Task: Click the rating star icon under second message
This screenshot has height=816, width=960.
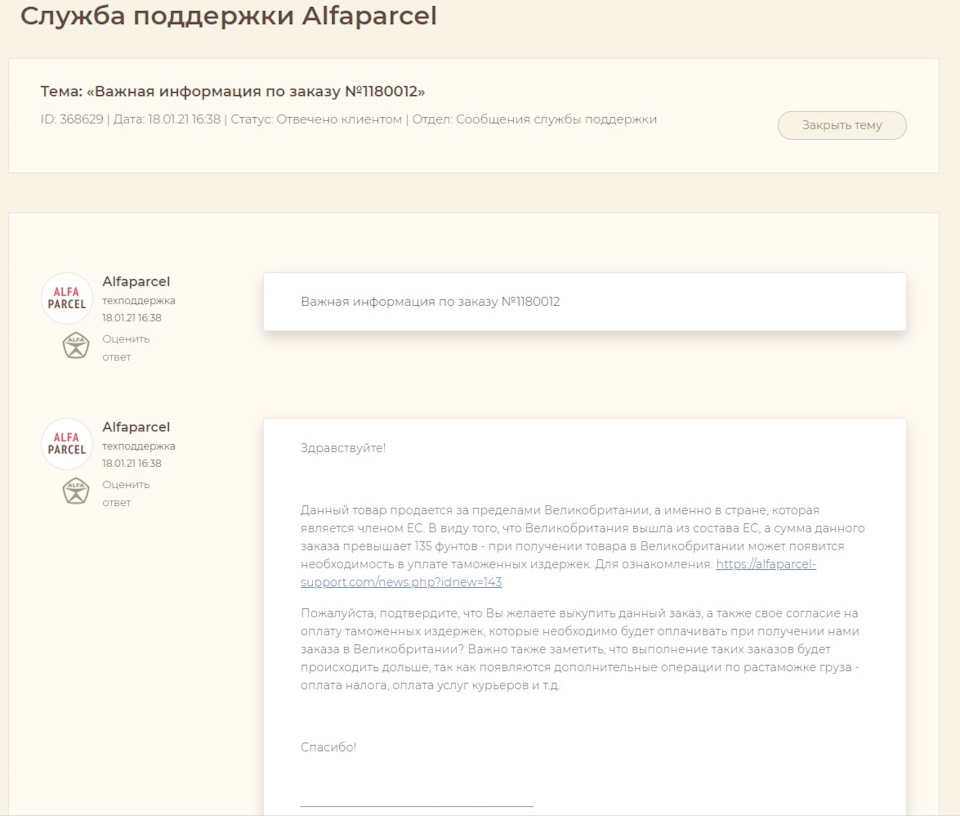Action: (x=76, y=491)
